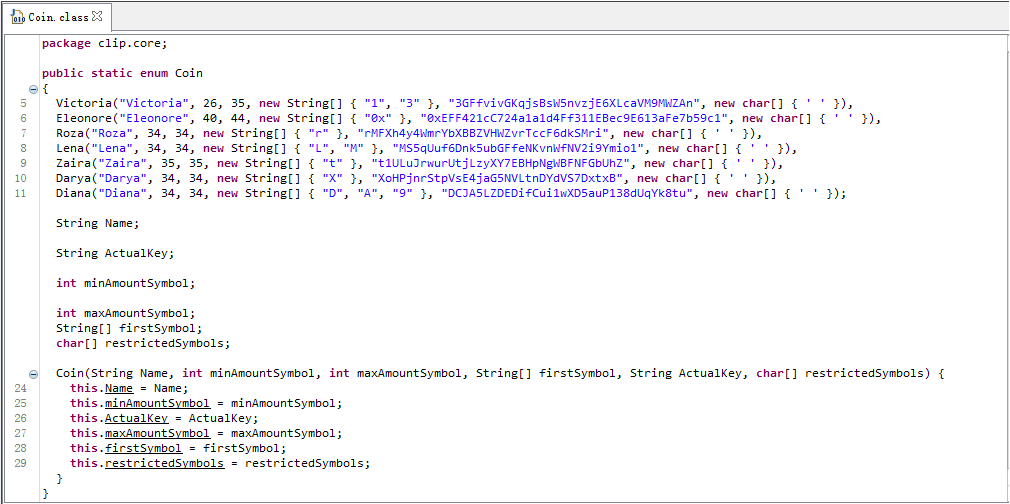Click the int minAmountSymbol field declaration
The width and height of the screenshot is (1010, 504).
point(126,283)
